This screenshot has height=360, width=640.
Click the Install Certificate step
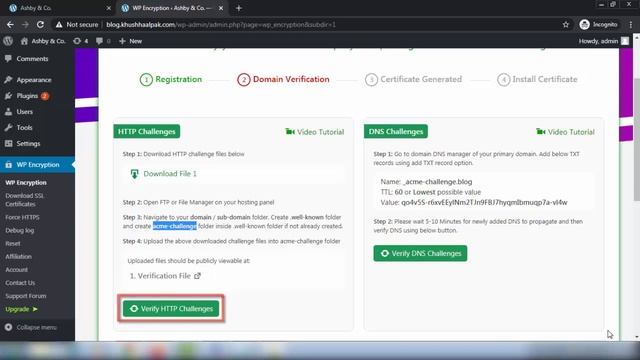coord(537,79)
